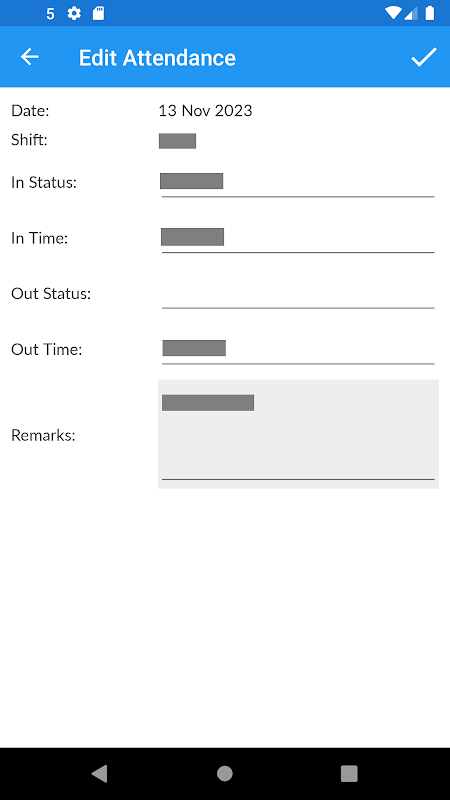Tap the date 13 Nov 2023
The height and width of the screenshot is (800, 450).
click(205, 111)
